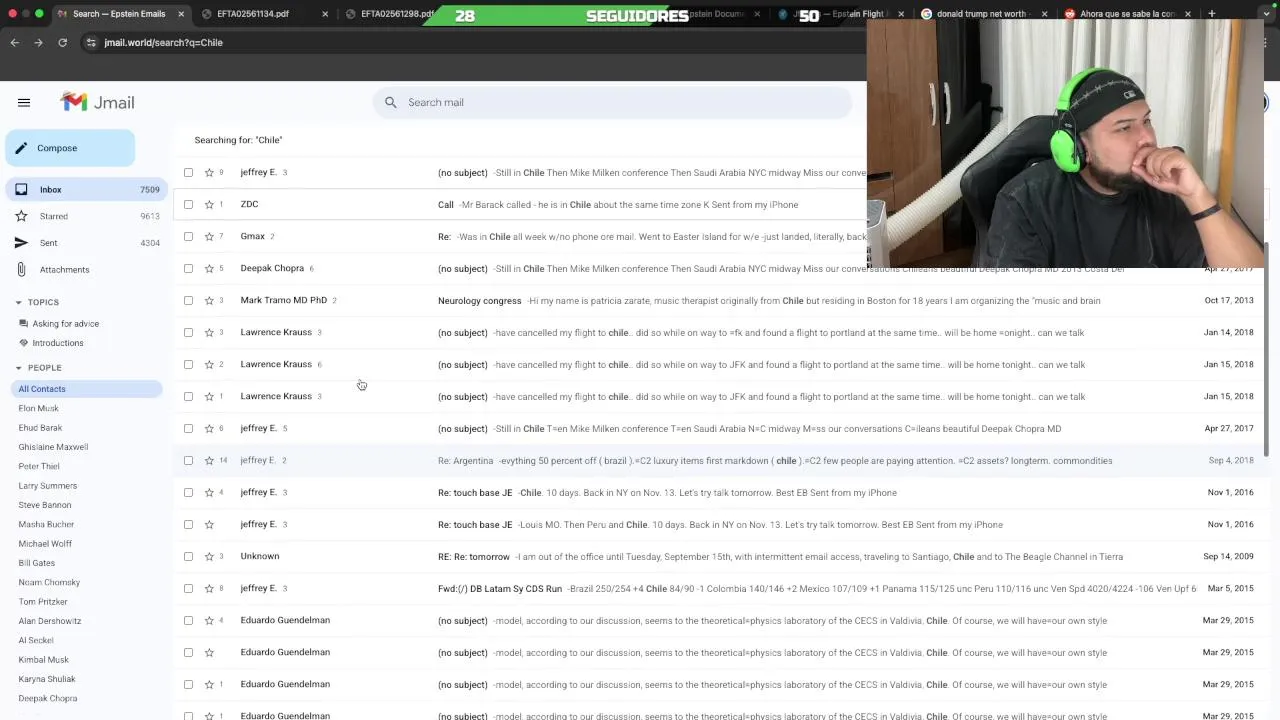This screenshot has height=720, width=1280.
Task: Filter by Deepak Chopra contact in sidebar
Action: coord(47,699)
